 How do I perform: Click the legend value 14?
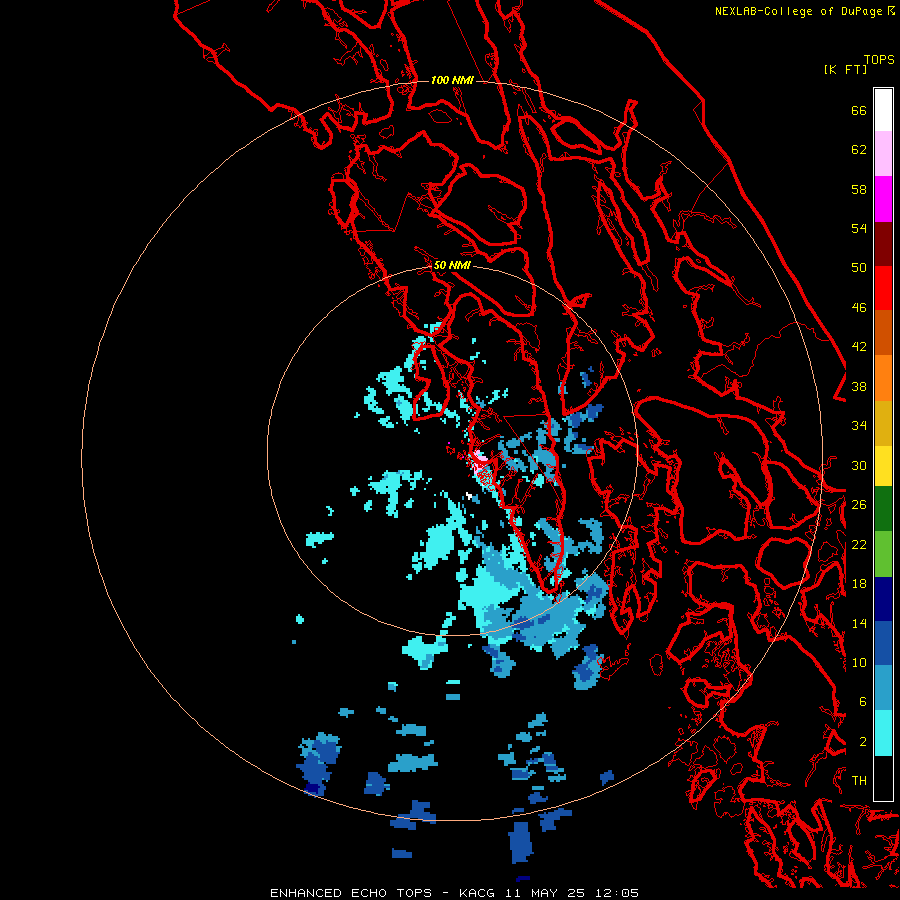tap(859, 623)
